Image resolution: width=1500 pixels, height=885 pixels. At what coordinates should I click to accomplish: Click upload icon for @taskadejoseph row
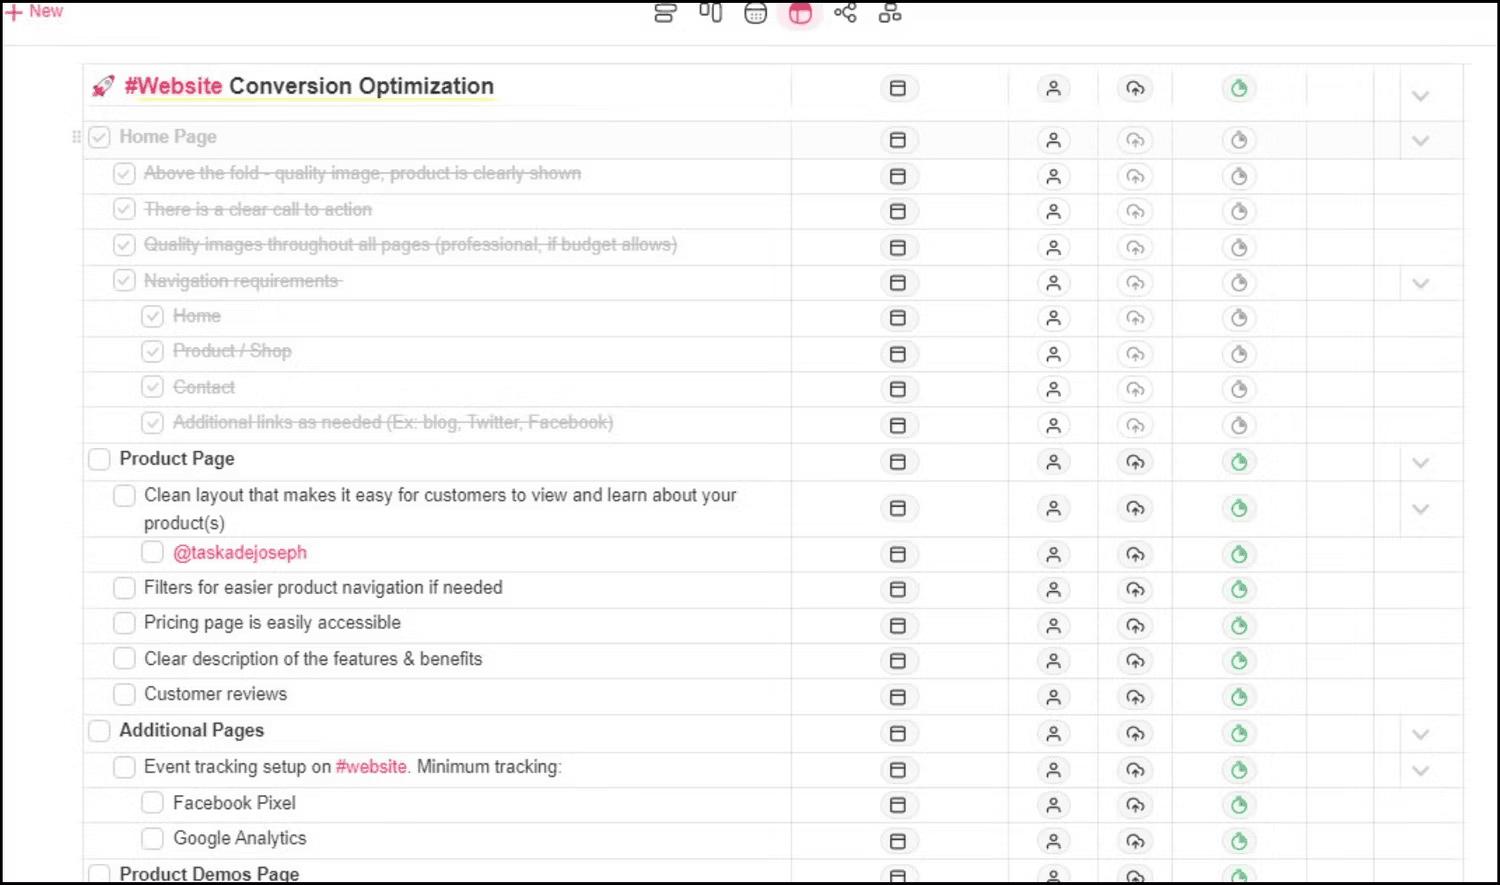(x=1135, y=555)
